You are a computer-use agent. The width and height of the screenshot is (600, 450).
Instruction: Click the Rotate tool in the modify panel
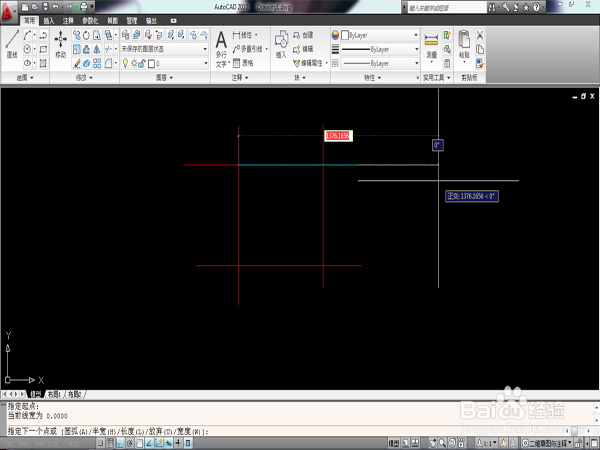click(x=86, y=36)
